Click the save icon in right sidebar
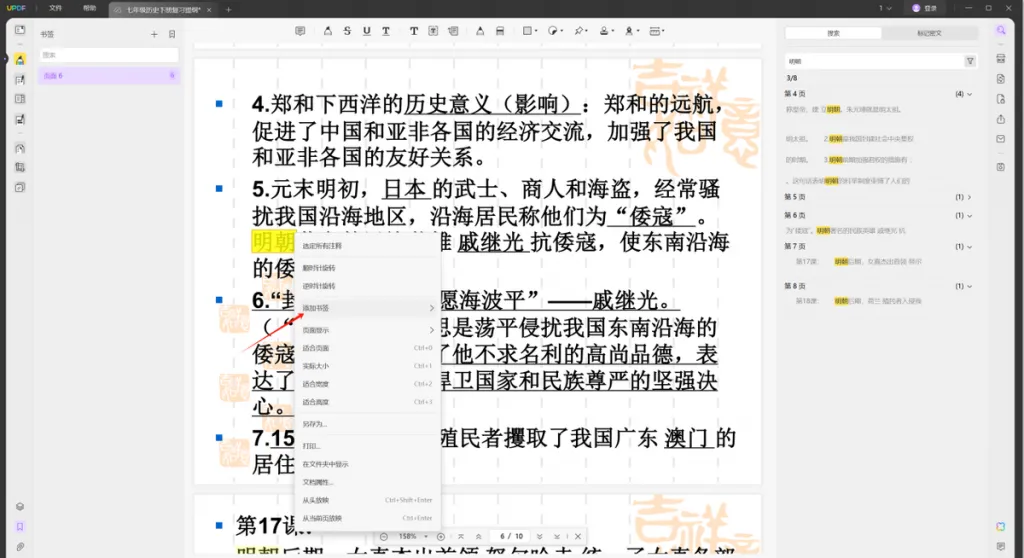The width and height of the screenshot is (1024, 558). [1000, 167]
